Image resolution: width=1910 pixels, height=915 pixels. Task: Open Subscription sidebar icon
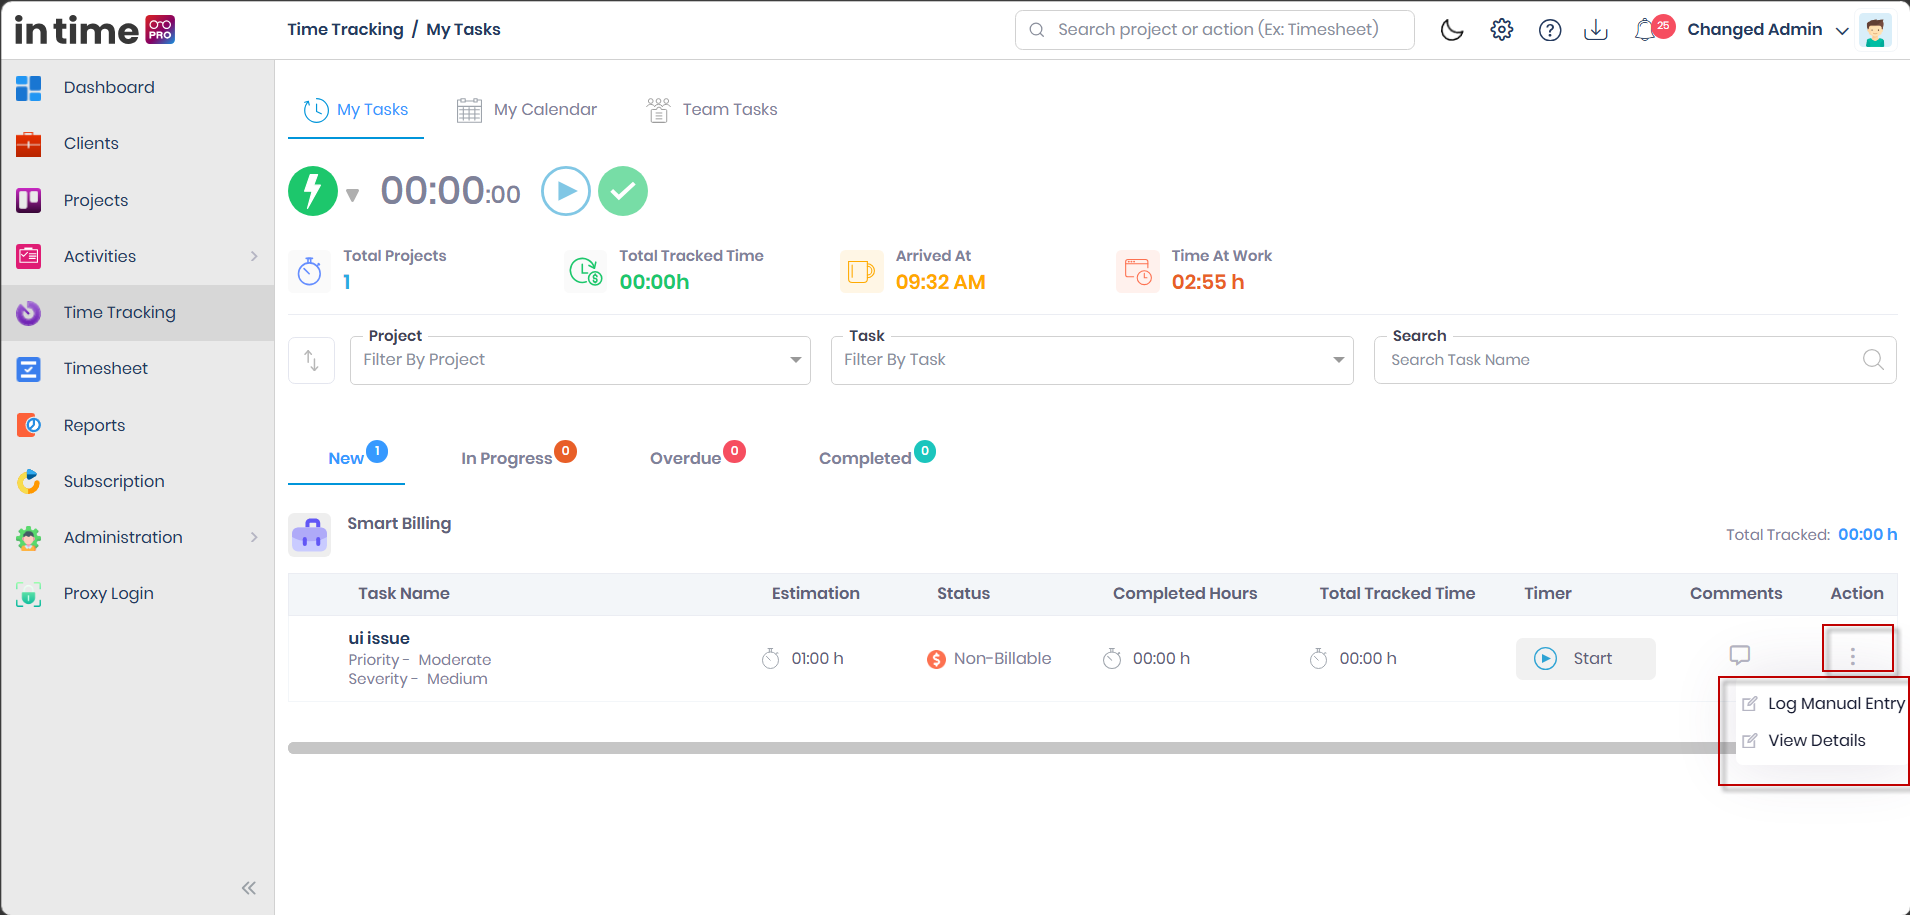29,482
